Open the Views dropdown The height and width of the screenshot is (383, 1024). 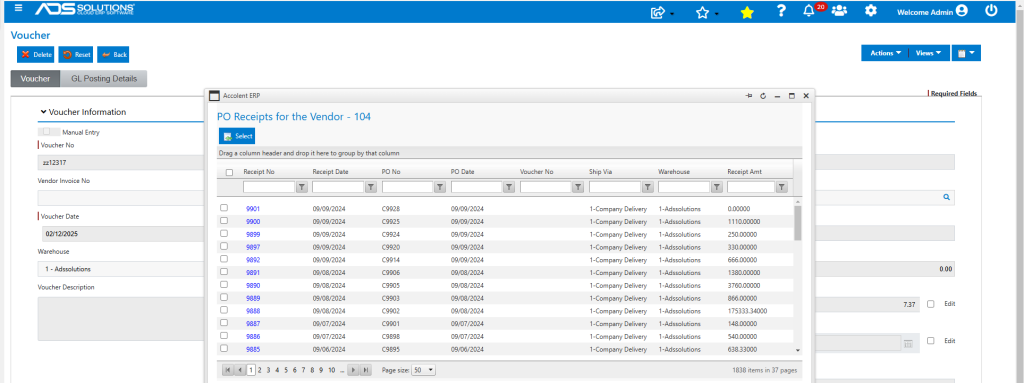coord(928,53)
